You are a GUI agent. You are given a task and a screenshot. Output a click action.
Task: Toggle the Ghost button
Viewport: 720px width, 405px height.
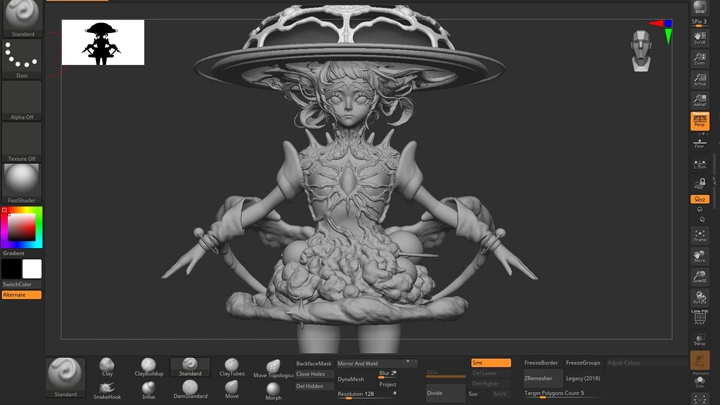point(699,360)
